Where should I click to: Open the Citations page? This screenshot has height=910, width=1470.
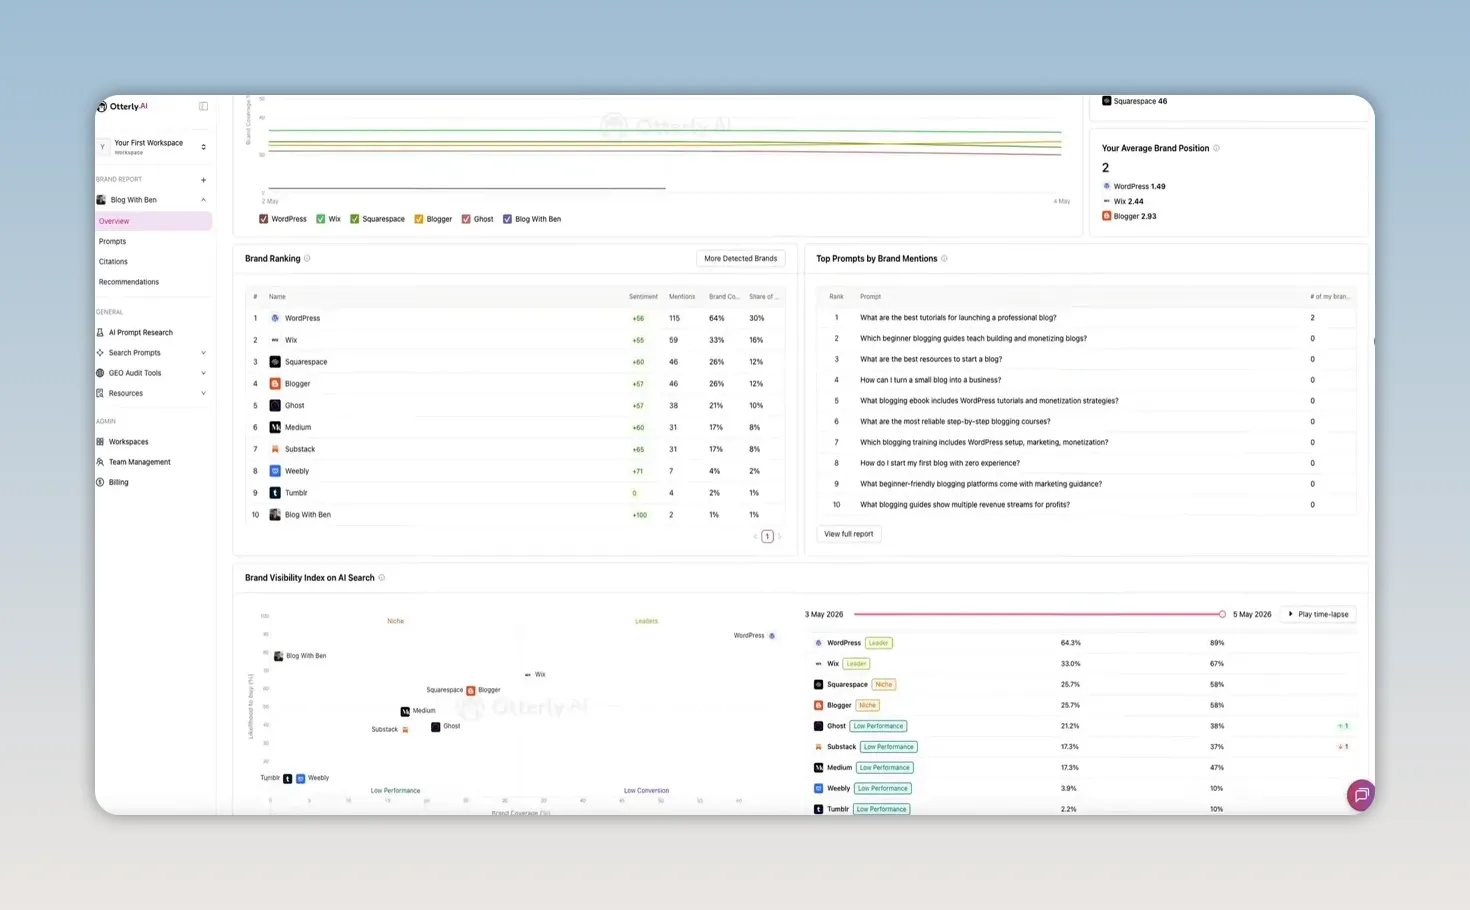pyautogui.click(x=113, y=262)
